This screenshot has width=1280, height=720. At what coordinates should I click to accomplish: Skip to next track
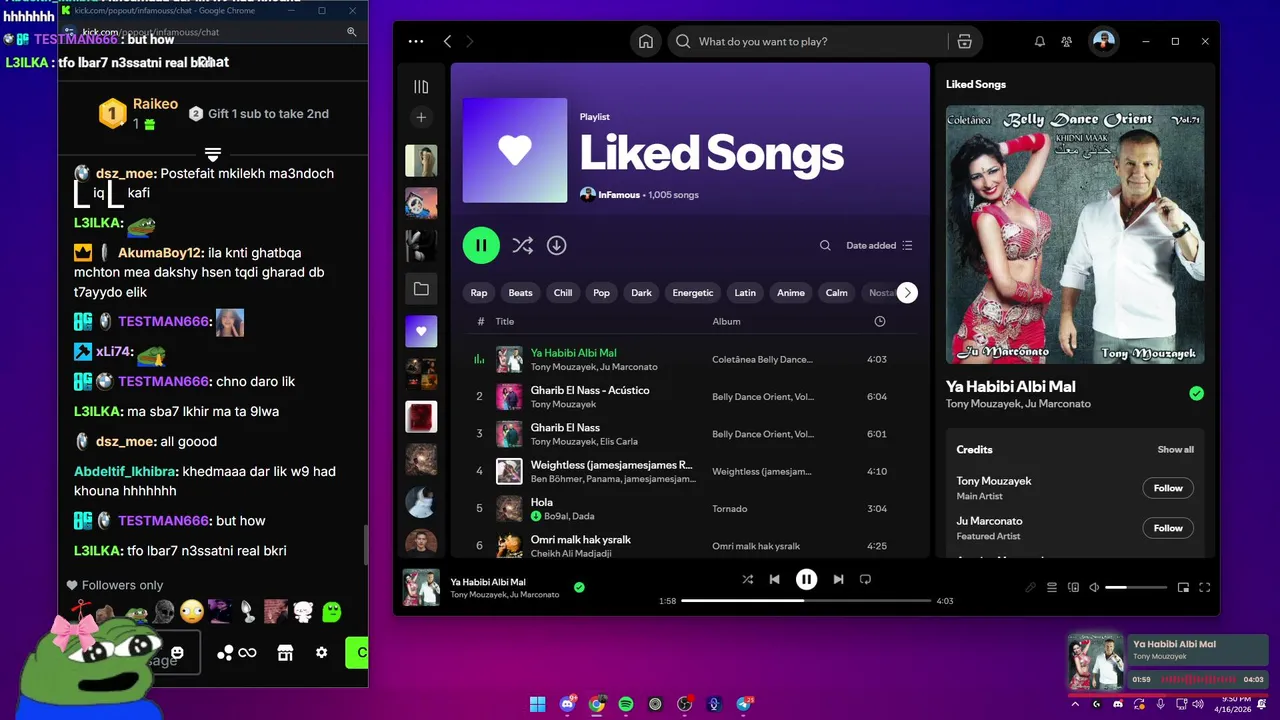point(838,579)
